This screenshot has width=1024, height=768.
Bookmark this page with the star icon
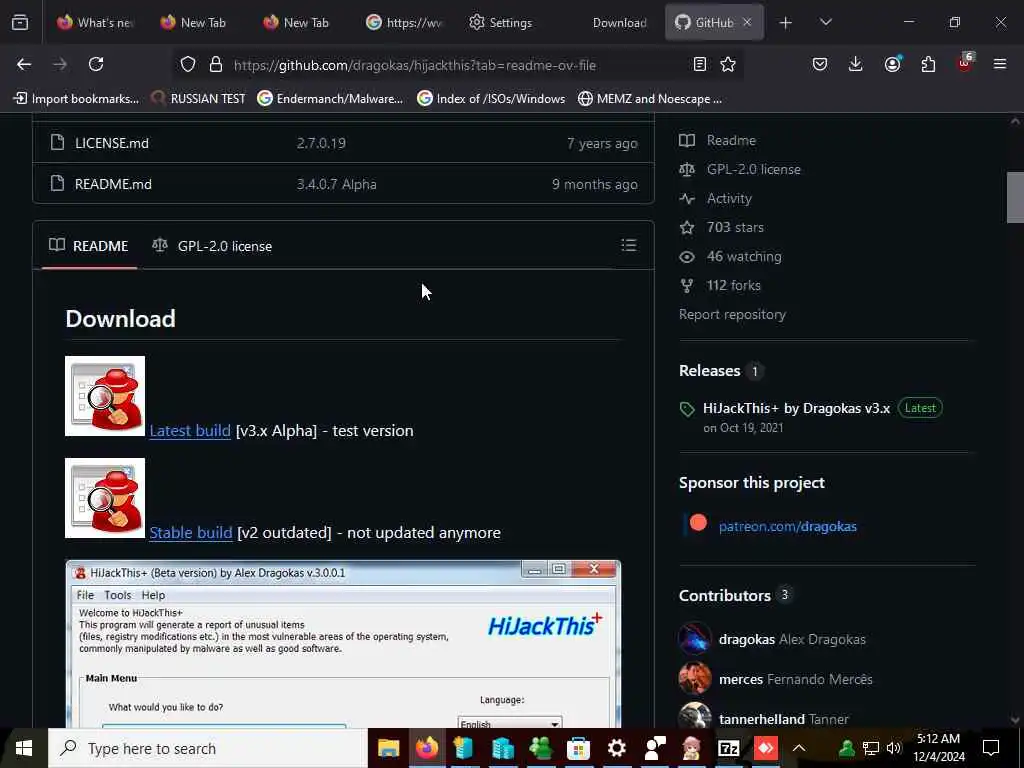tap(728, 64)
